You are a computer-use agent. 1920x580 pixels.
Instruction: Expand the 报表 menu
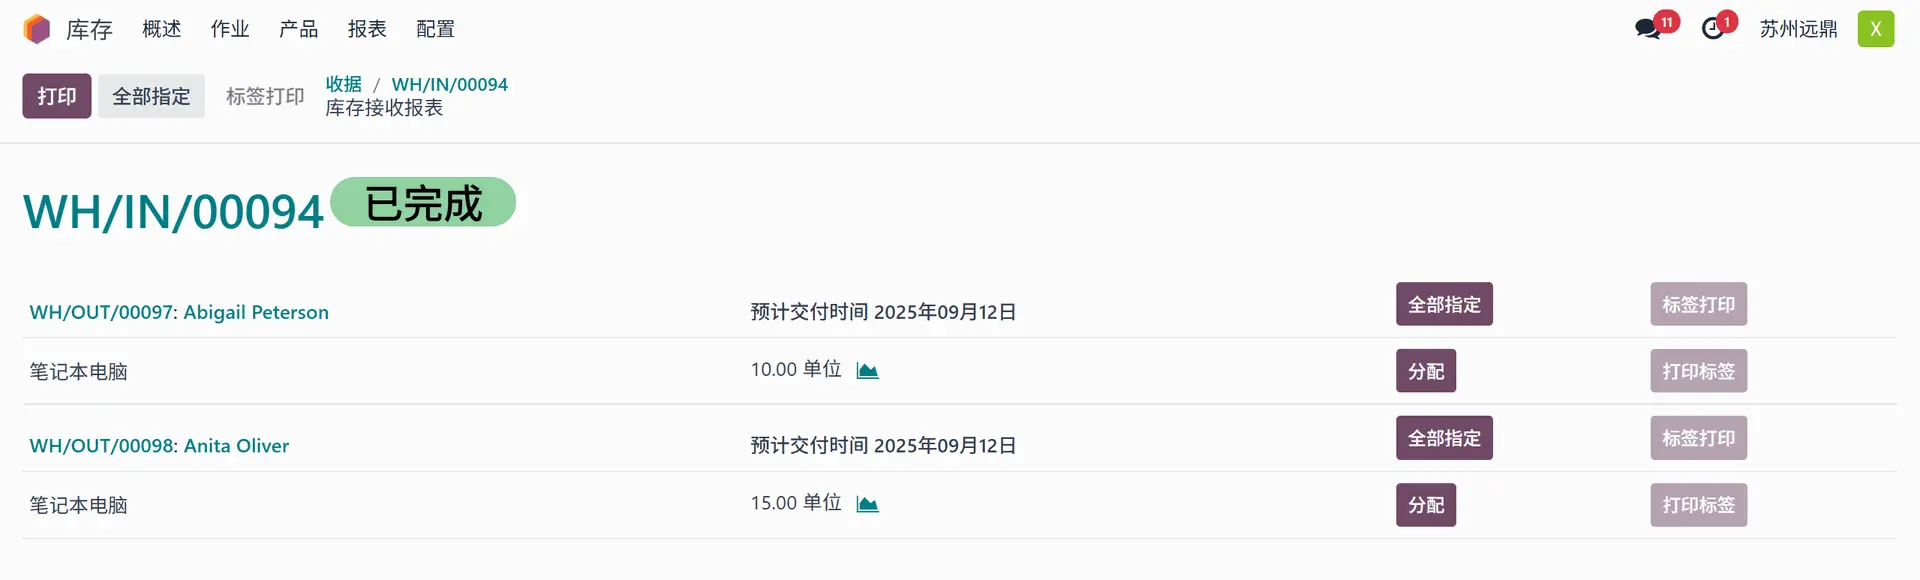coord(367,29)
